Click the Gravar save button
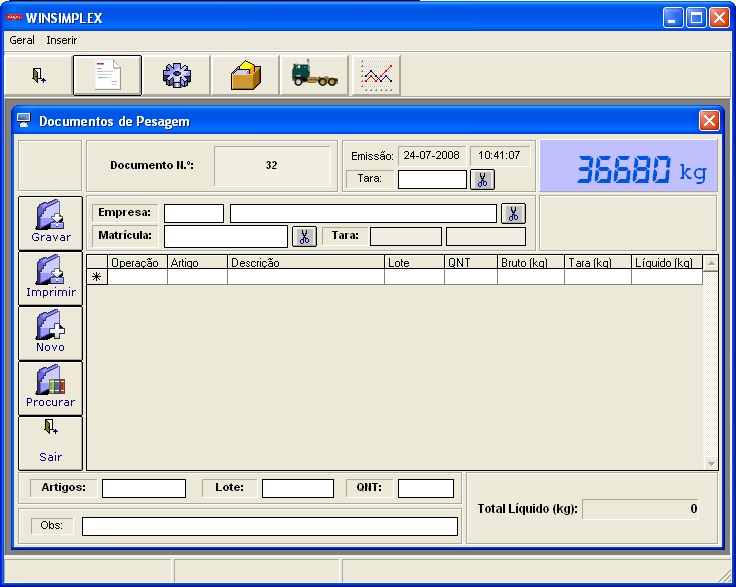The width and height of the screenshot is (736, 587). pyautogui.click(x=51, y=223)
